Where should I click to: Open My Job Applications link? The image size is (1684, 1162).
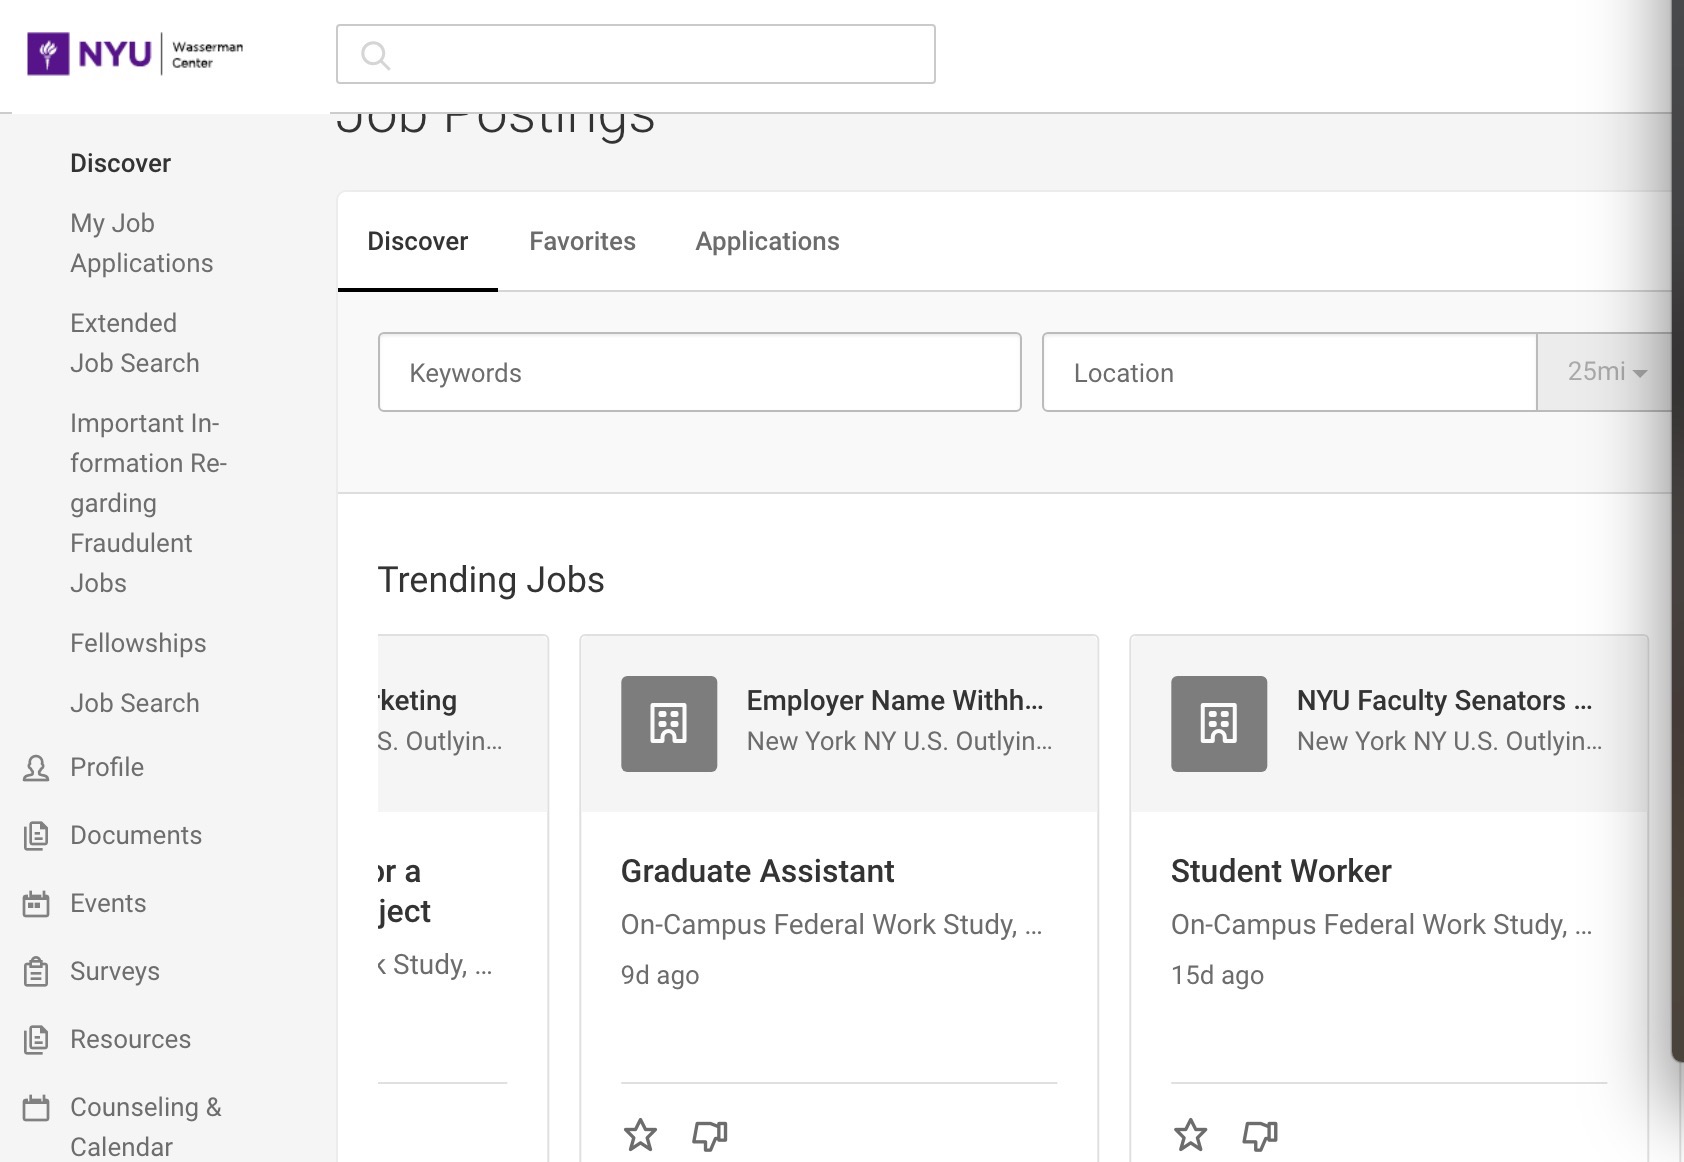pyautogui.click(x=141, y=243)
